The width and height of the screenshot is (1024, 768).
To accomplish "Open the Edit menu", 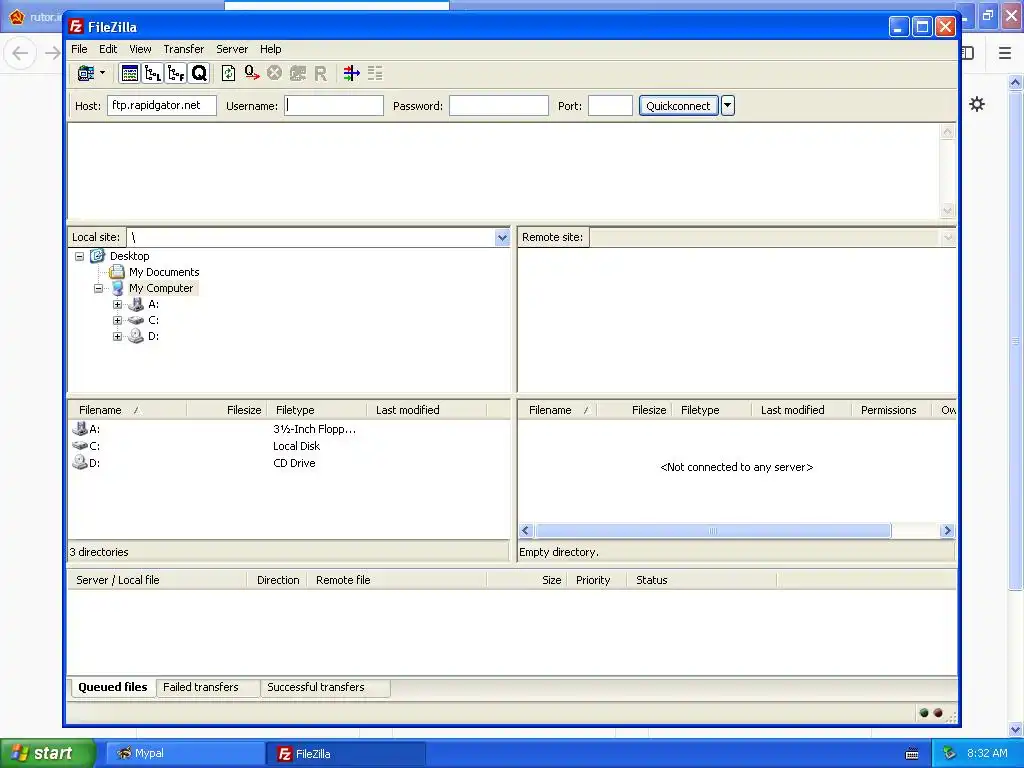I will coord(108,49).
